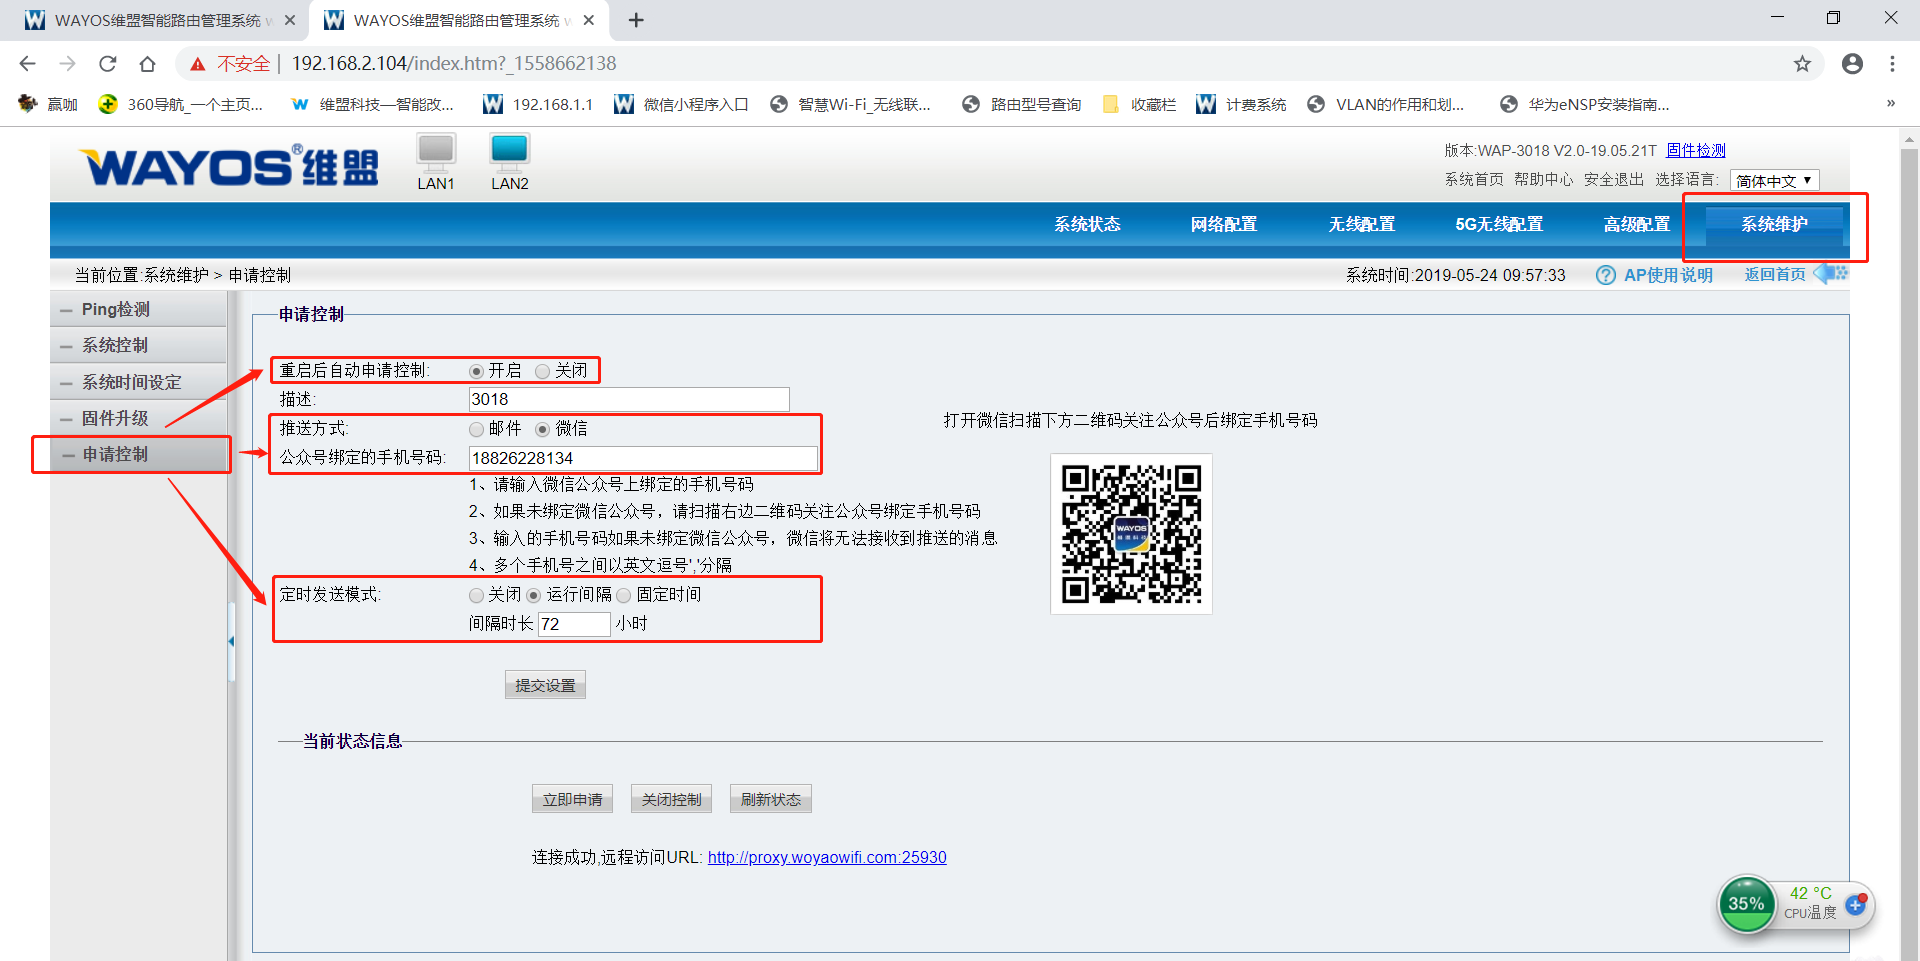Click the 安全退出 link
This screenshot has height=961, width=1920.
pos(1613,179)
